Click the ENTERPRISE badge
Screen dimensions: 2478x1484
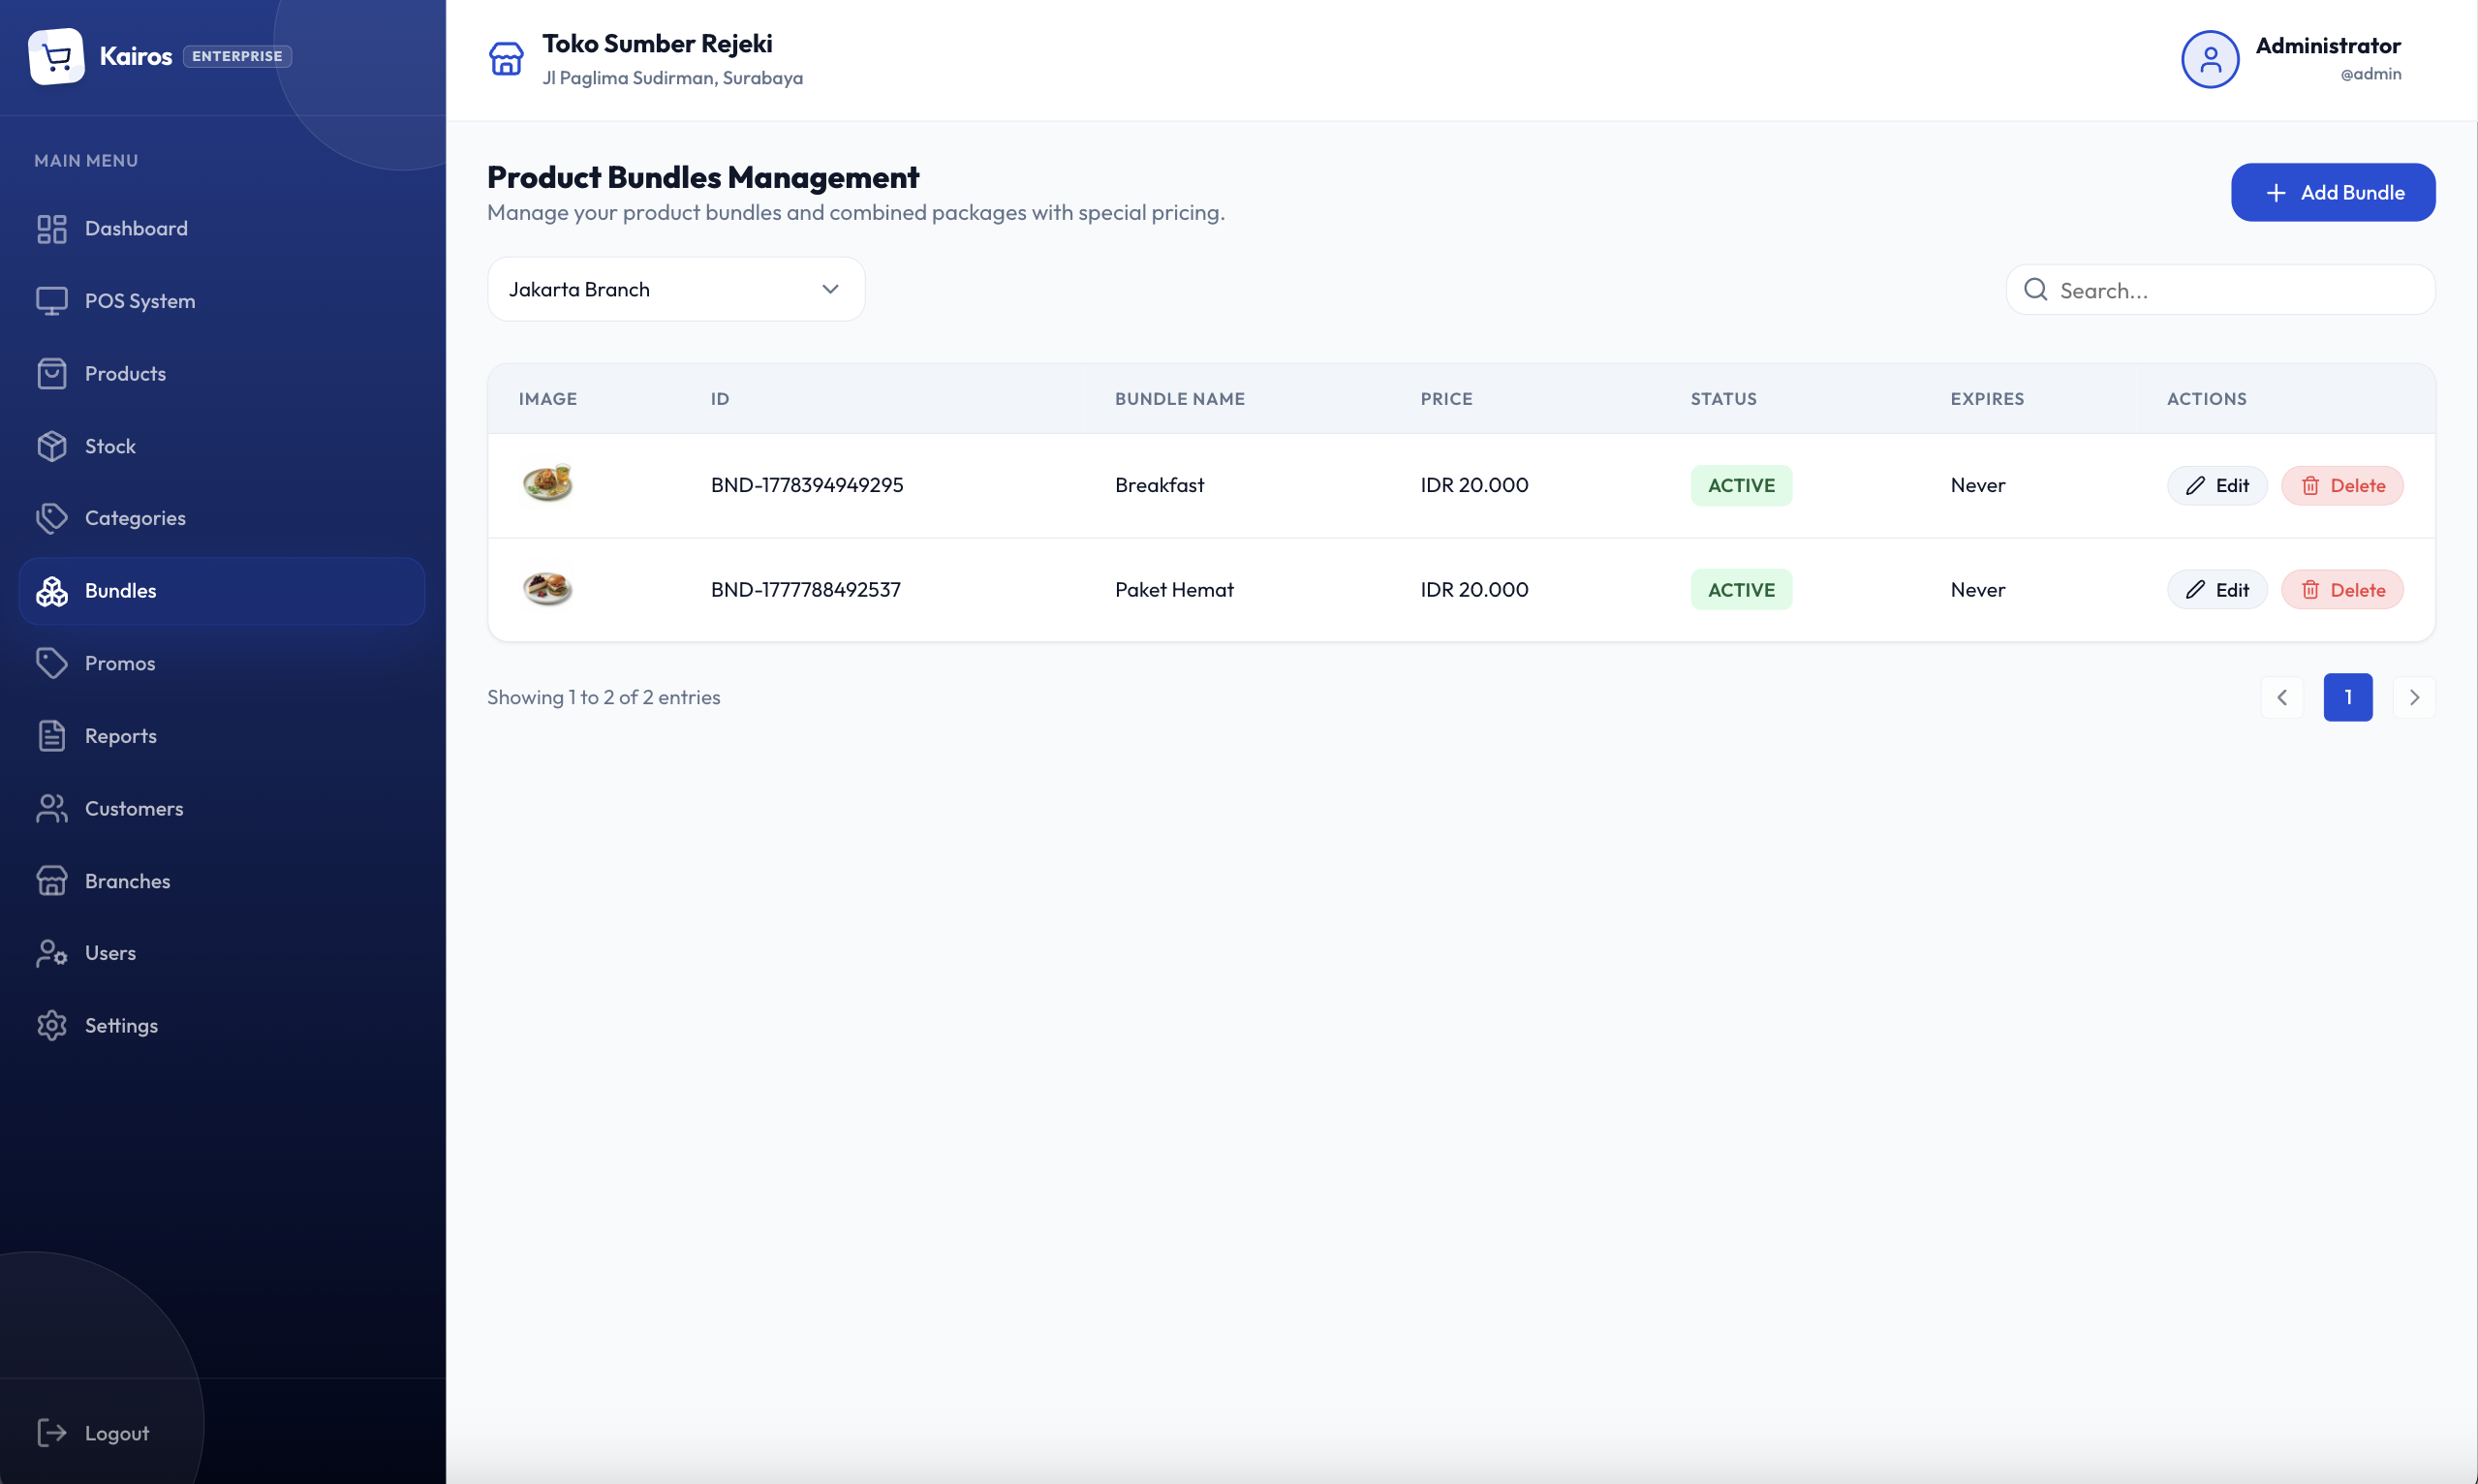pos(237,57)
